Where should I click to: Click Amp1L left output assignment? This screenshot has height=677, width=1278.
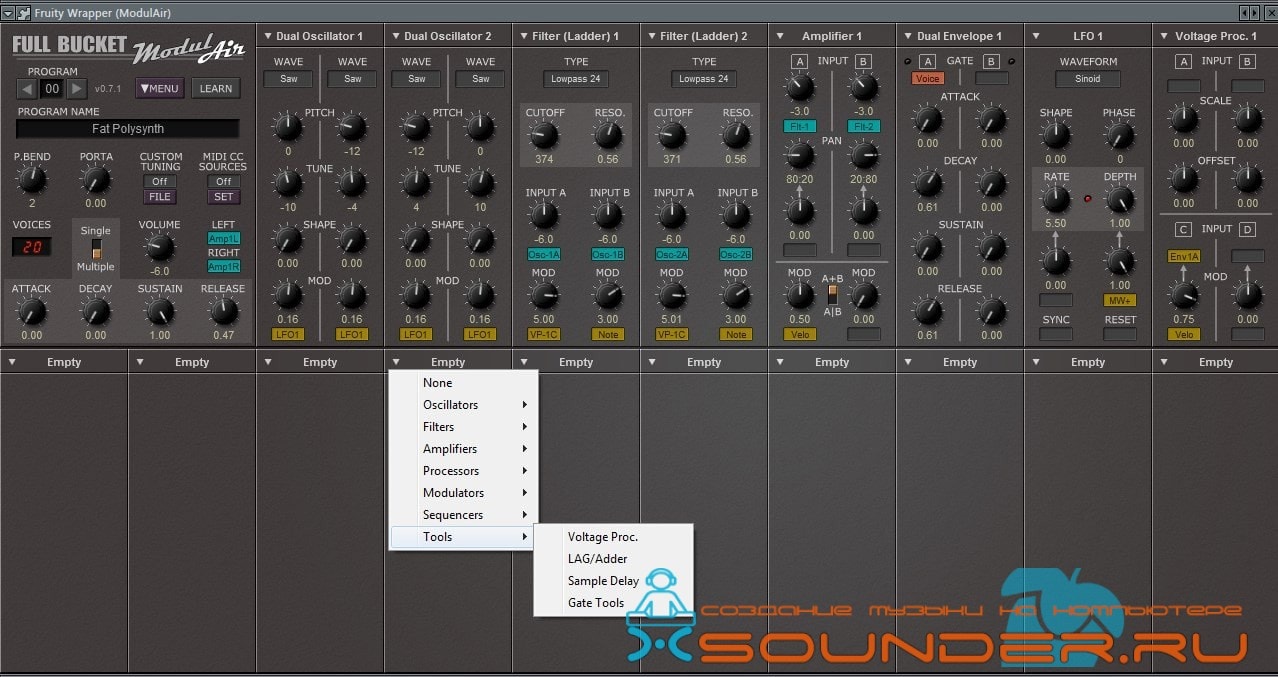tap(224, 239)
